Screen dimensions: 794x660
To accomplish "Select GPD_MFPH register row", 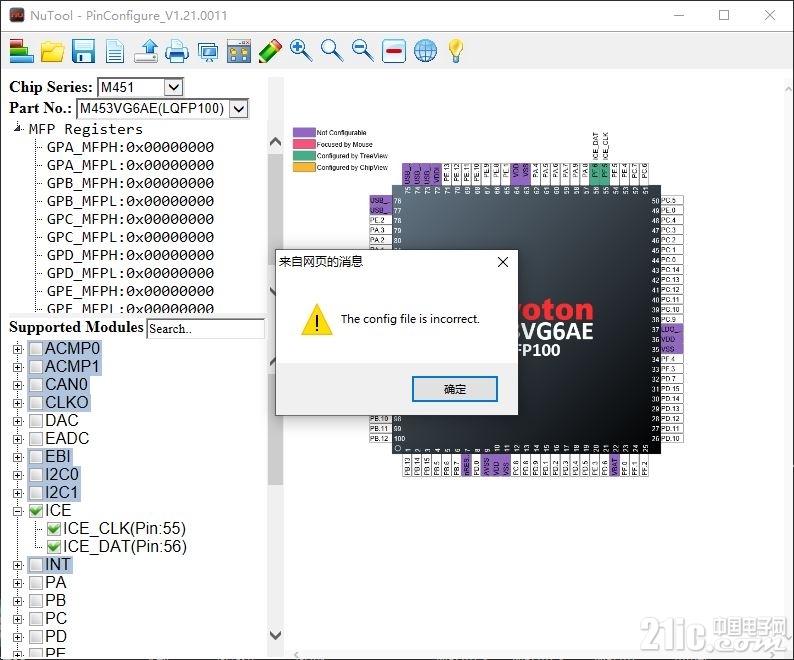I will coord(130,255).
